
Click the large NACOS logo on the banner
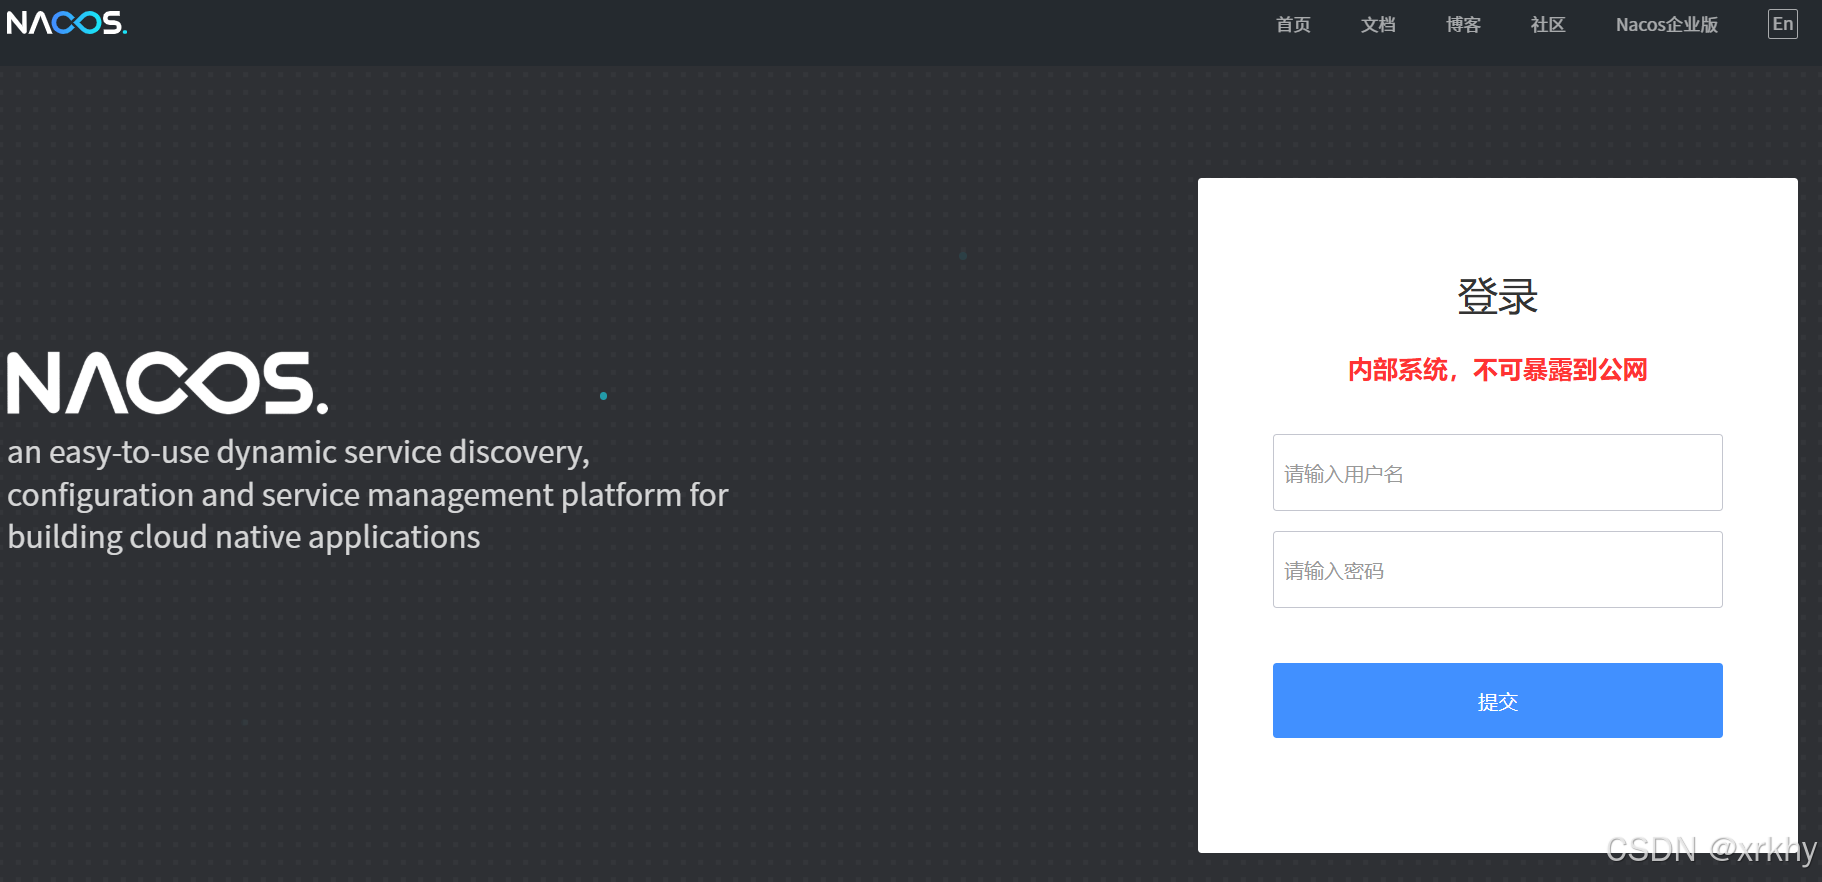pyautogui.click(x=168, y=383)
